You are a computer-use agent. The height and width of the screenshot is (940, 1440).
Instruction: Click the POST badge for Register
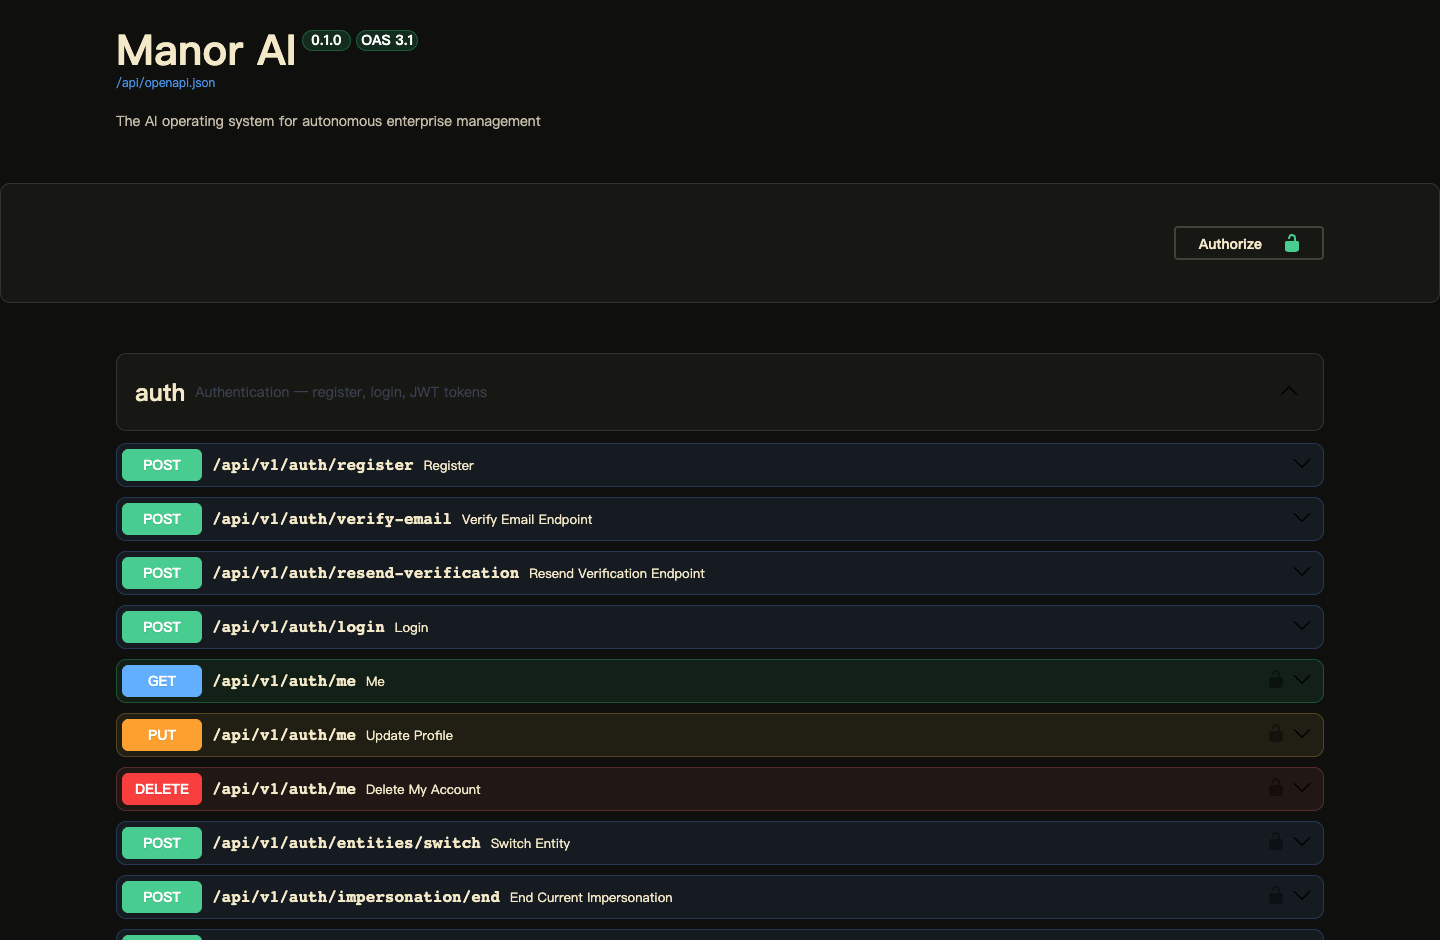click(x=162, y=465)
